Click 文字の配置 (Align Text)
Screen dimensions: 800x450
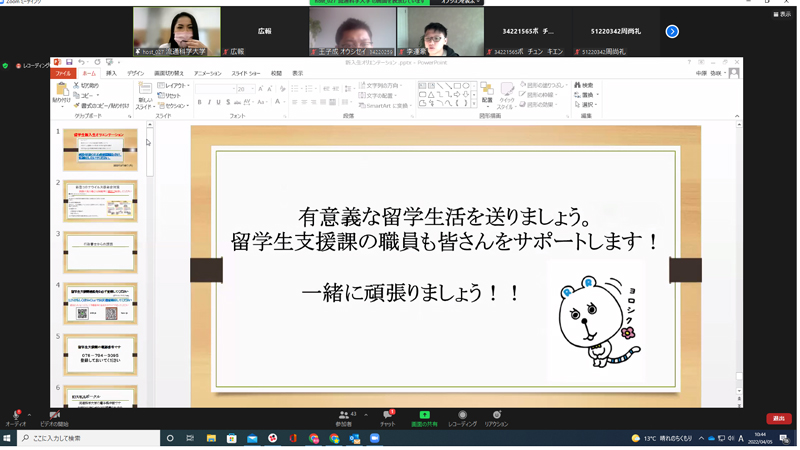click(378, 95)
